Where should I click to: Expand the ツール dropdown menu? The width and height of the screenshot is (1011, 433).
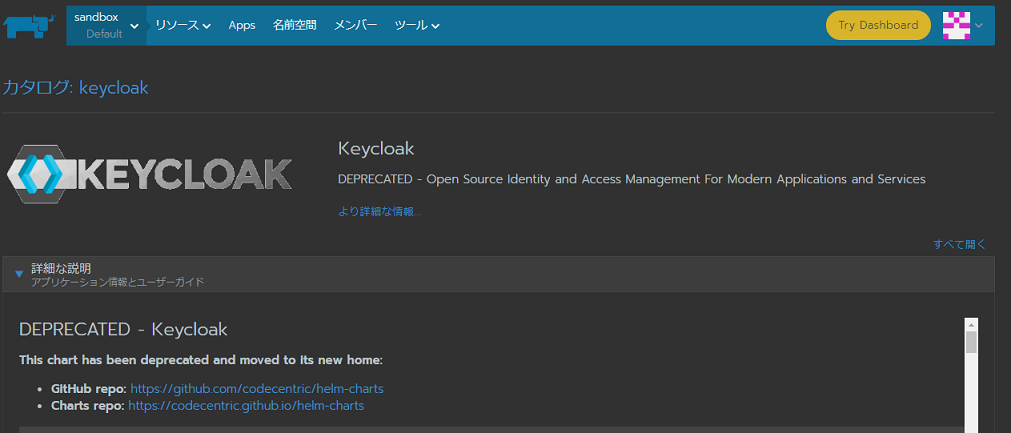click(x=416, y=26)
